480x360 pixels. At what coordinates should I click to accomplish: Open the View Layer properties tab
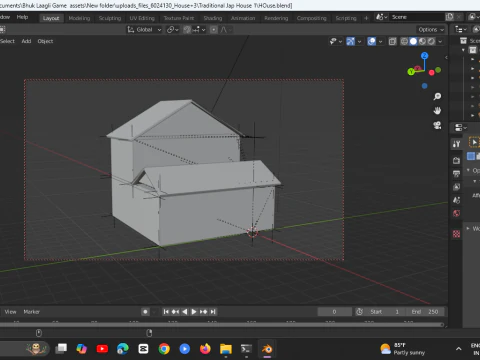click(456, 187)
